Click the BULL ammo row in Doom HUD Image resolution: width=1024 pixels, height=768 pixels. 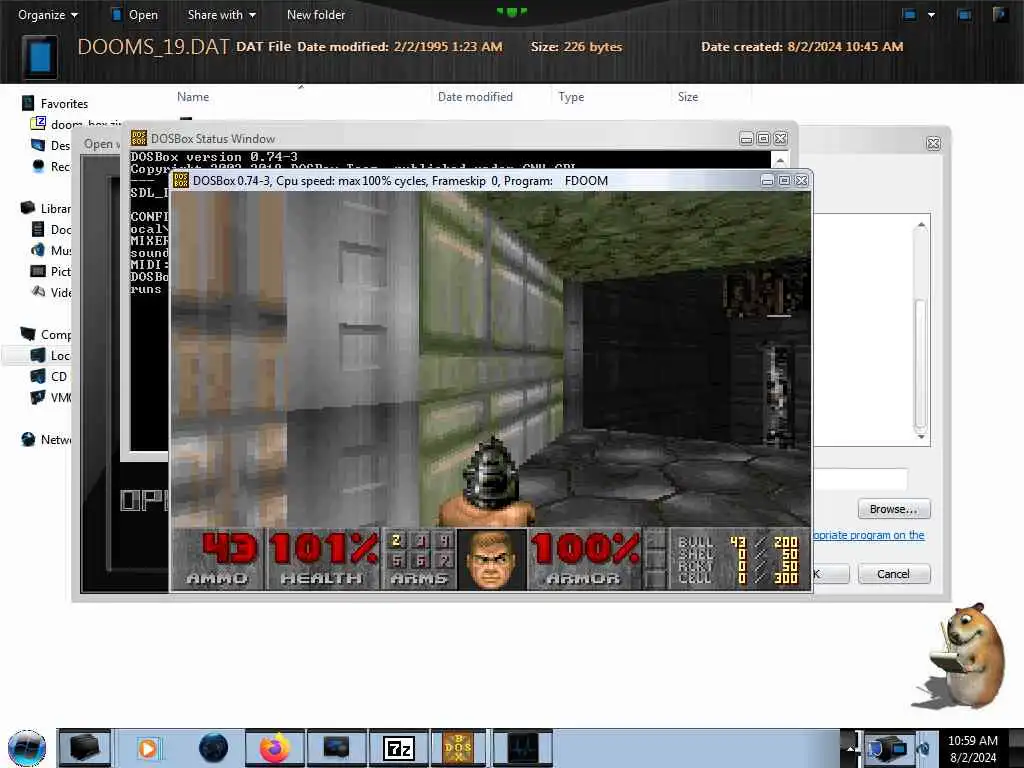point(738,542)
